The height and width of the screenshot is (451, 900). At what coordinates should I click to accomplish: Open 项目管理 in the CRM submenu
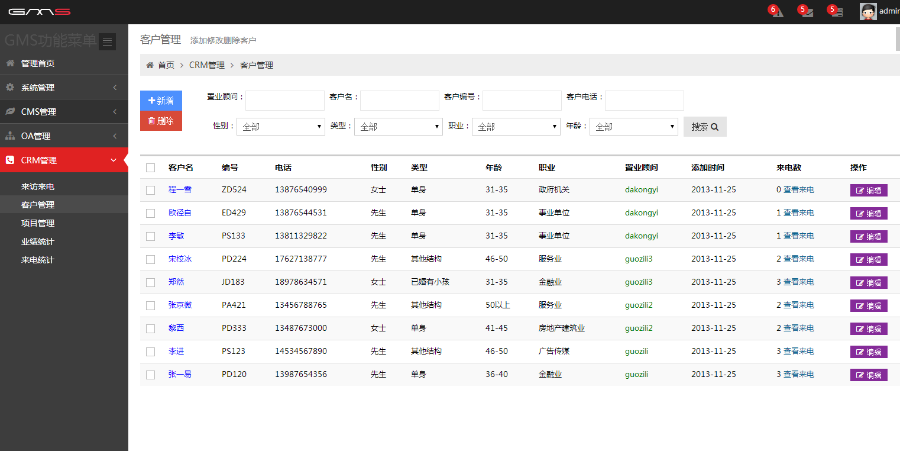coord(38,223)
